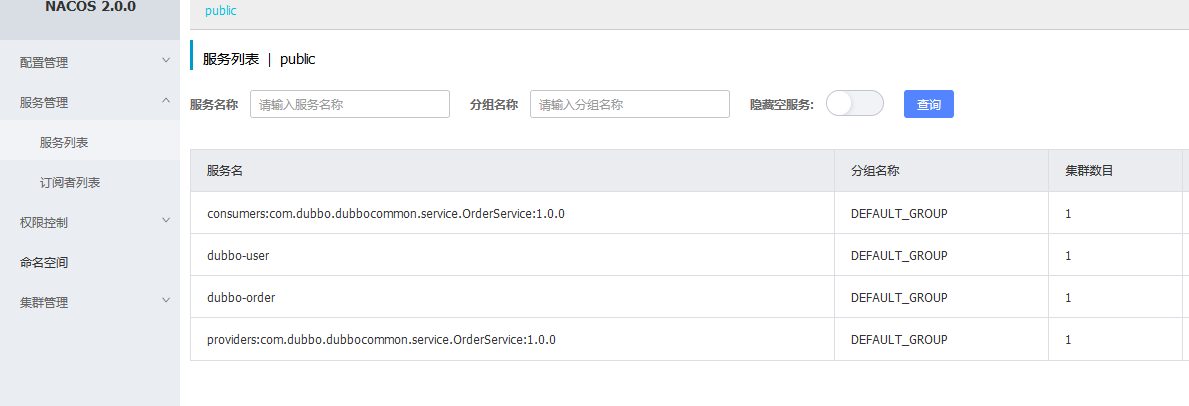Viewport: 1189px width, 406px height.
Task: Expand the 权限控制 chevron in sidebar
Action: point(166,221)
